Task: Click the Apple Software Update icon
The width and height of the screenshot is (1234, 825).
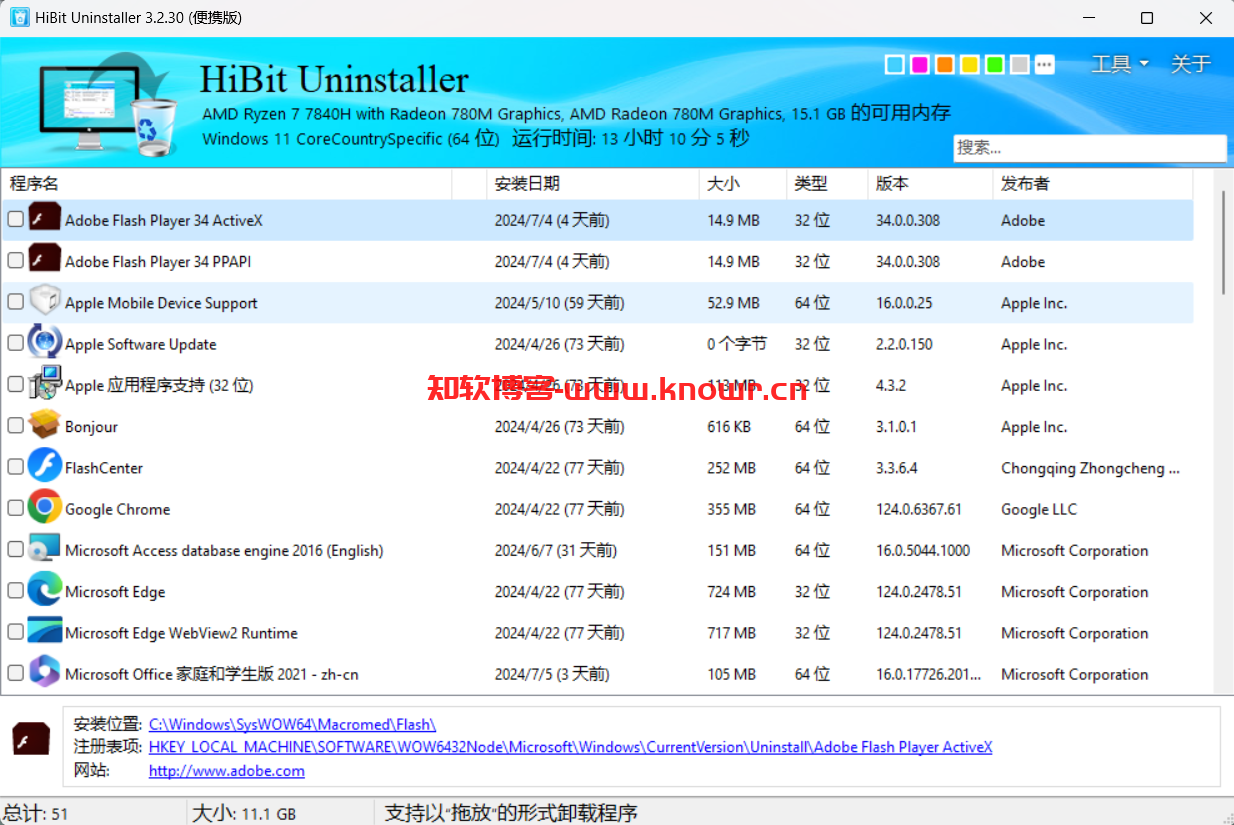Action: [45, 343]
